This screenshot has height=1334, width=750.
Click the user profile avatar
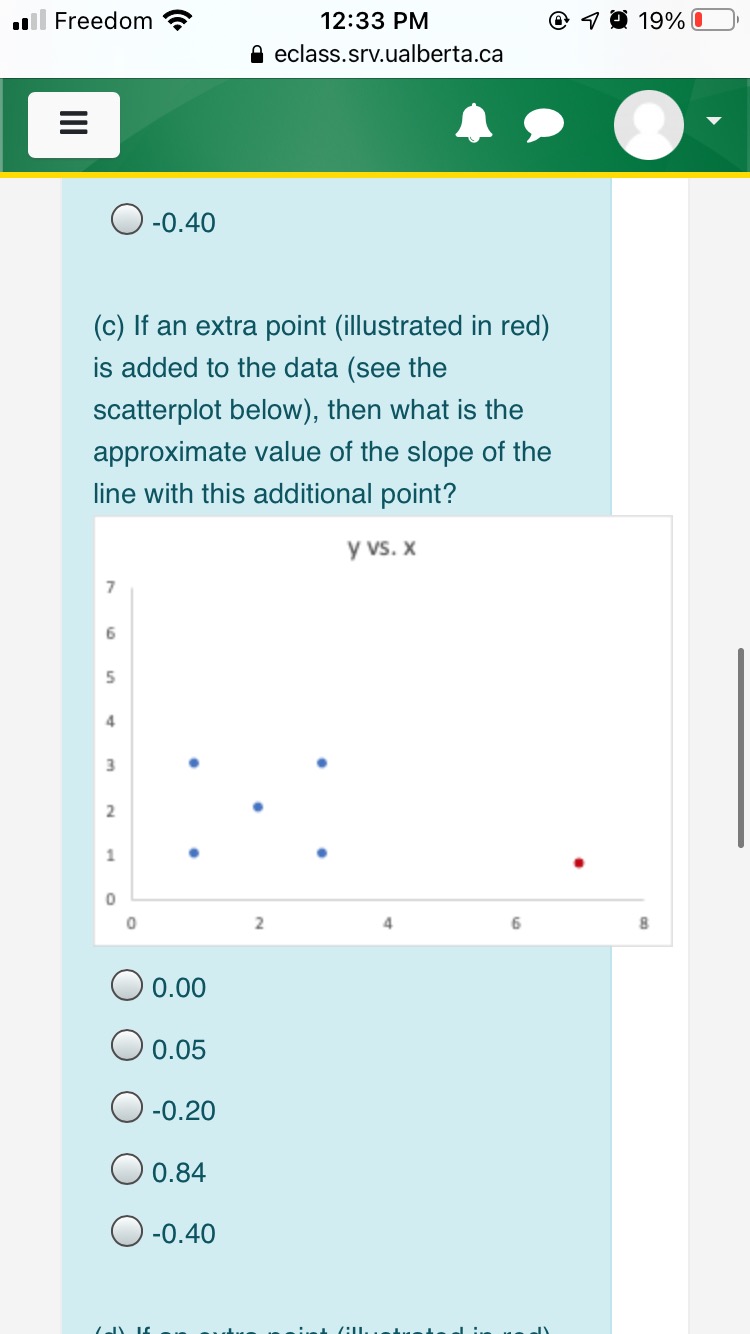coord(648,123)
